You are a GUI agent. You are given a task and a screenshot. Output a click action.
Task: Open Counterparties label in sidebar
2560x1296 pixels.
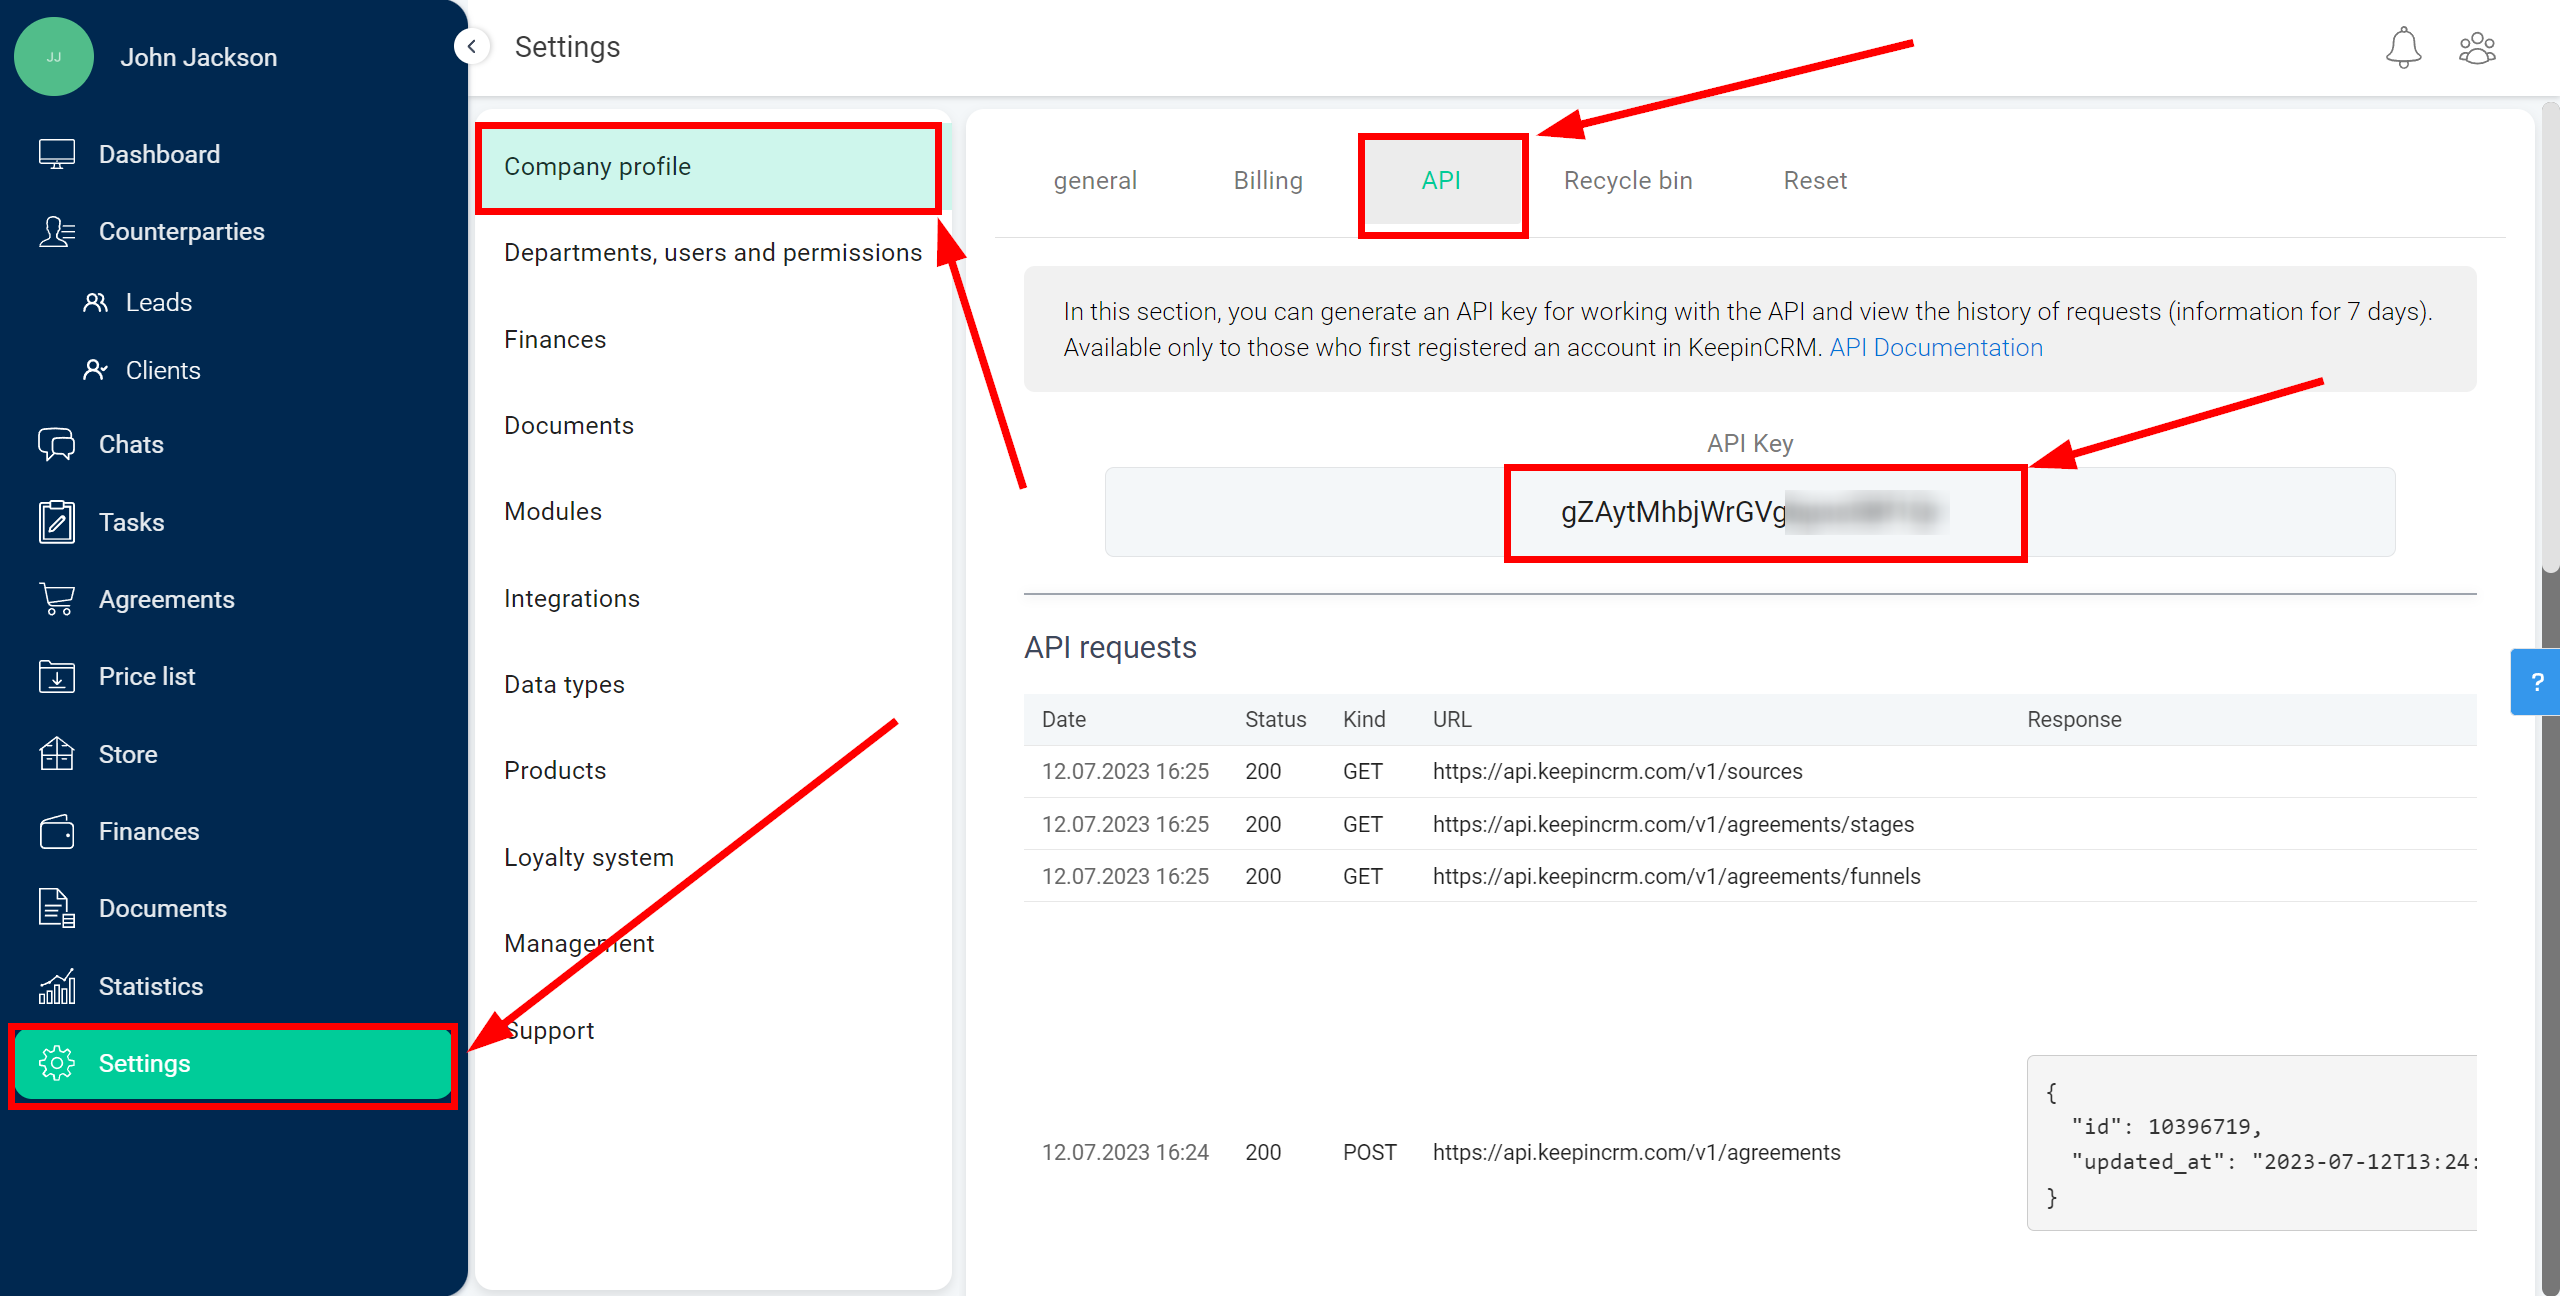pyautogui.click(x=182, y=231)
